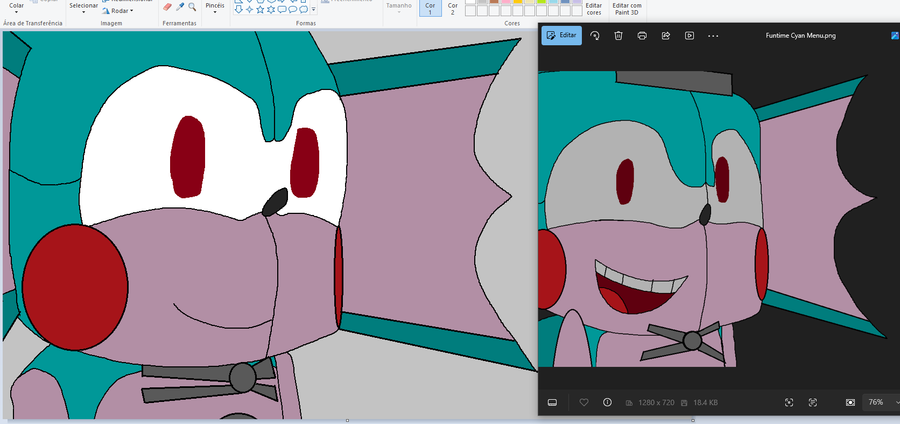
Task: Choose the cloud callout shape
Action: click(x=304, y=9)
